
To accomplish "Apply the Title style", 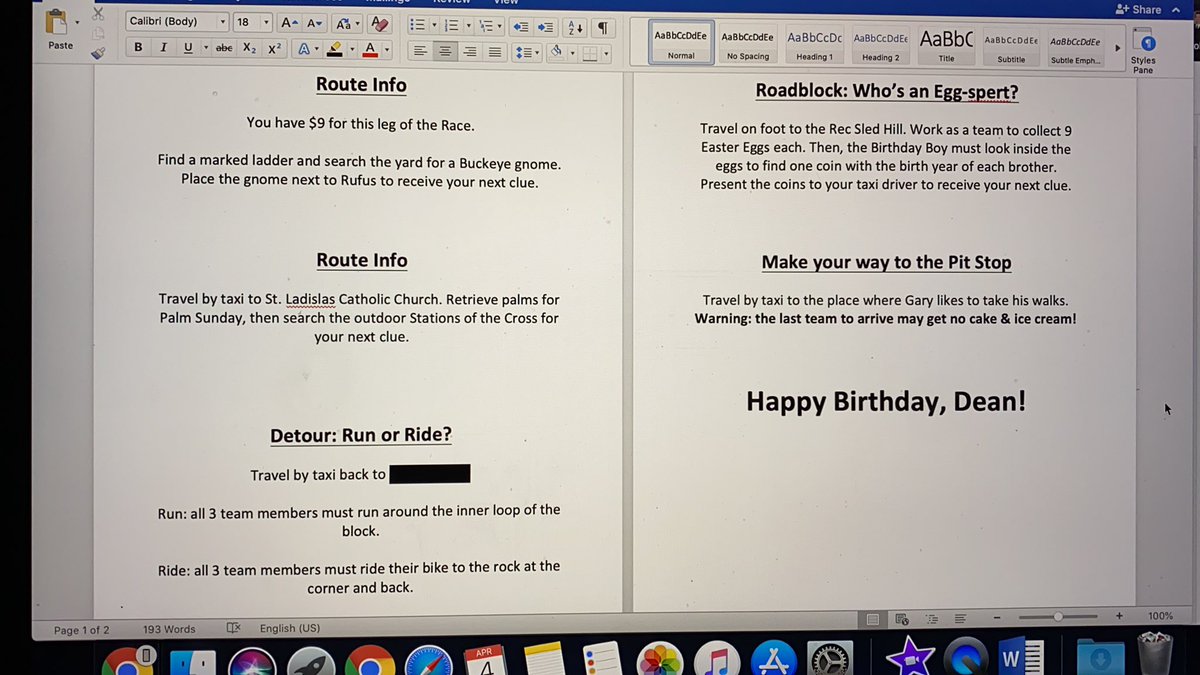I will point(946,45).
